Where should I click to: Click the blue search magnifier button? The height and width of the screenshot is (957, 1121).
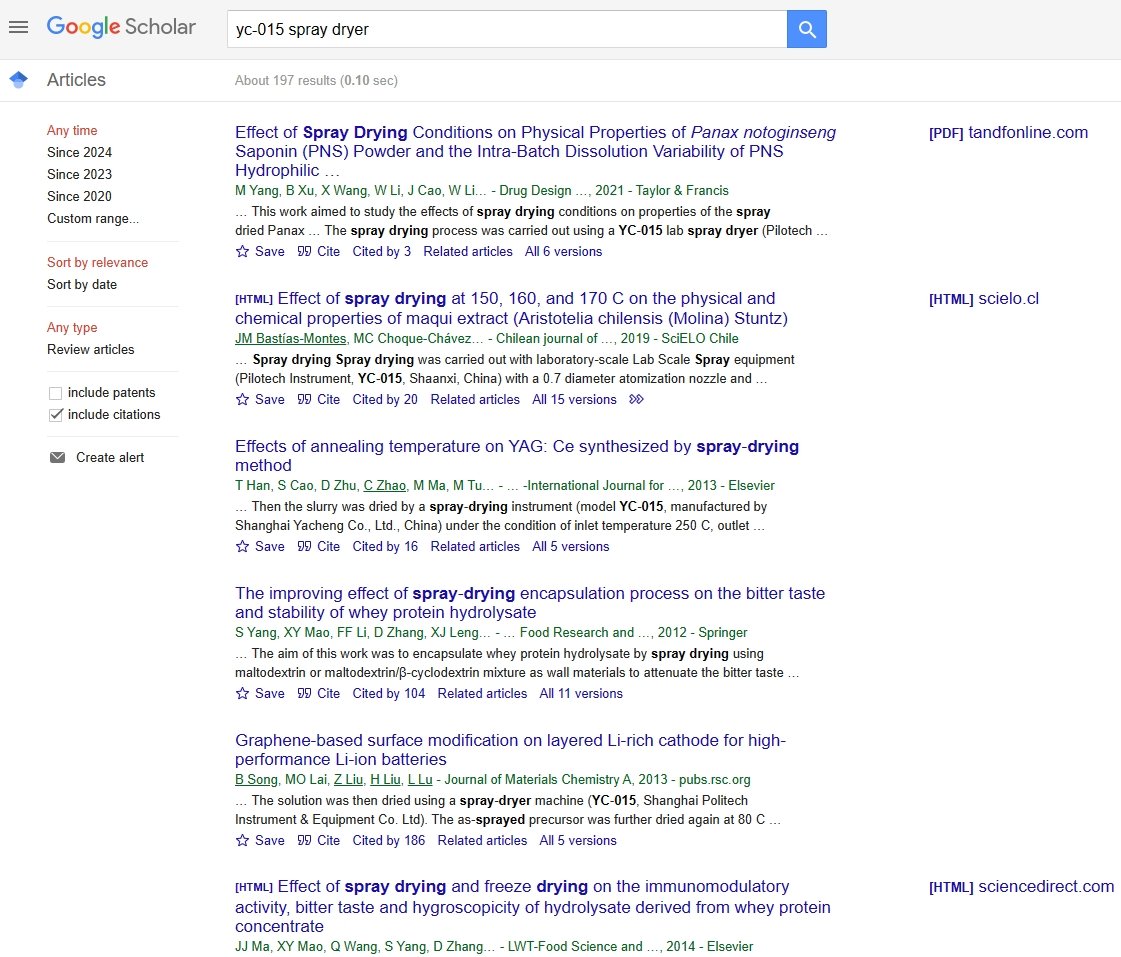[x=806, y=30]
